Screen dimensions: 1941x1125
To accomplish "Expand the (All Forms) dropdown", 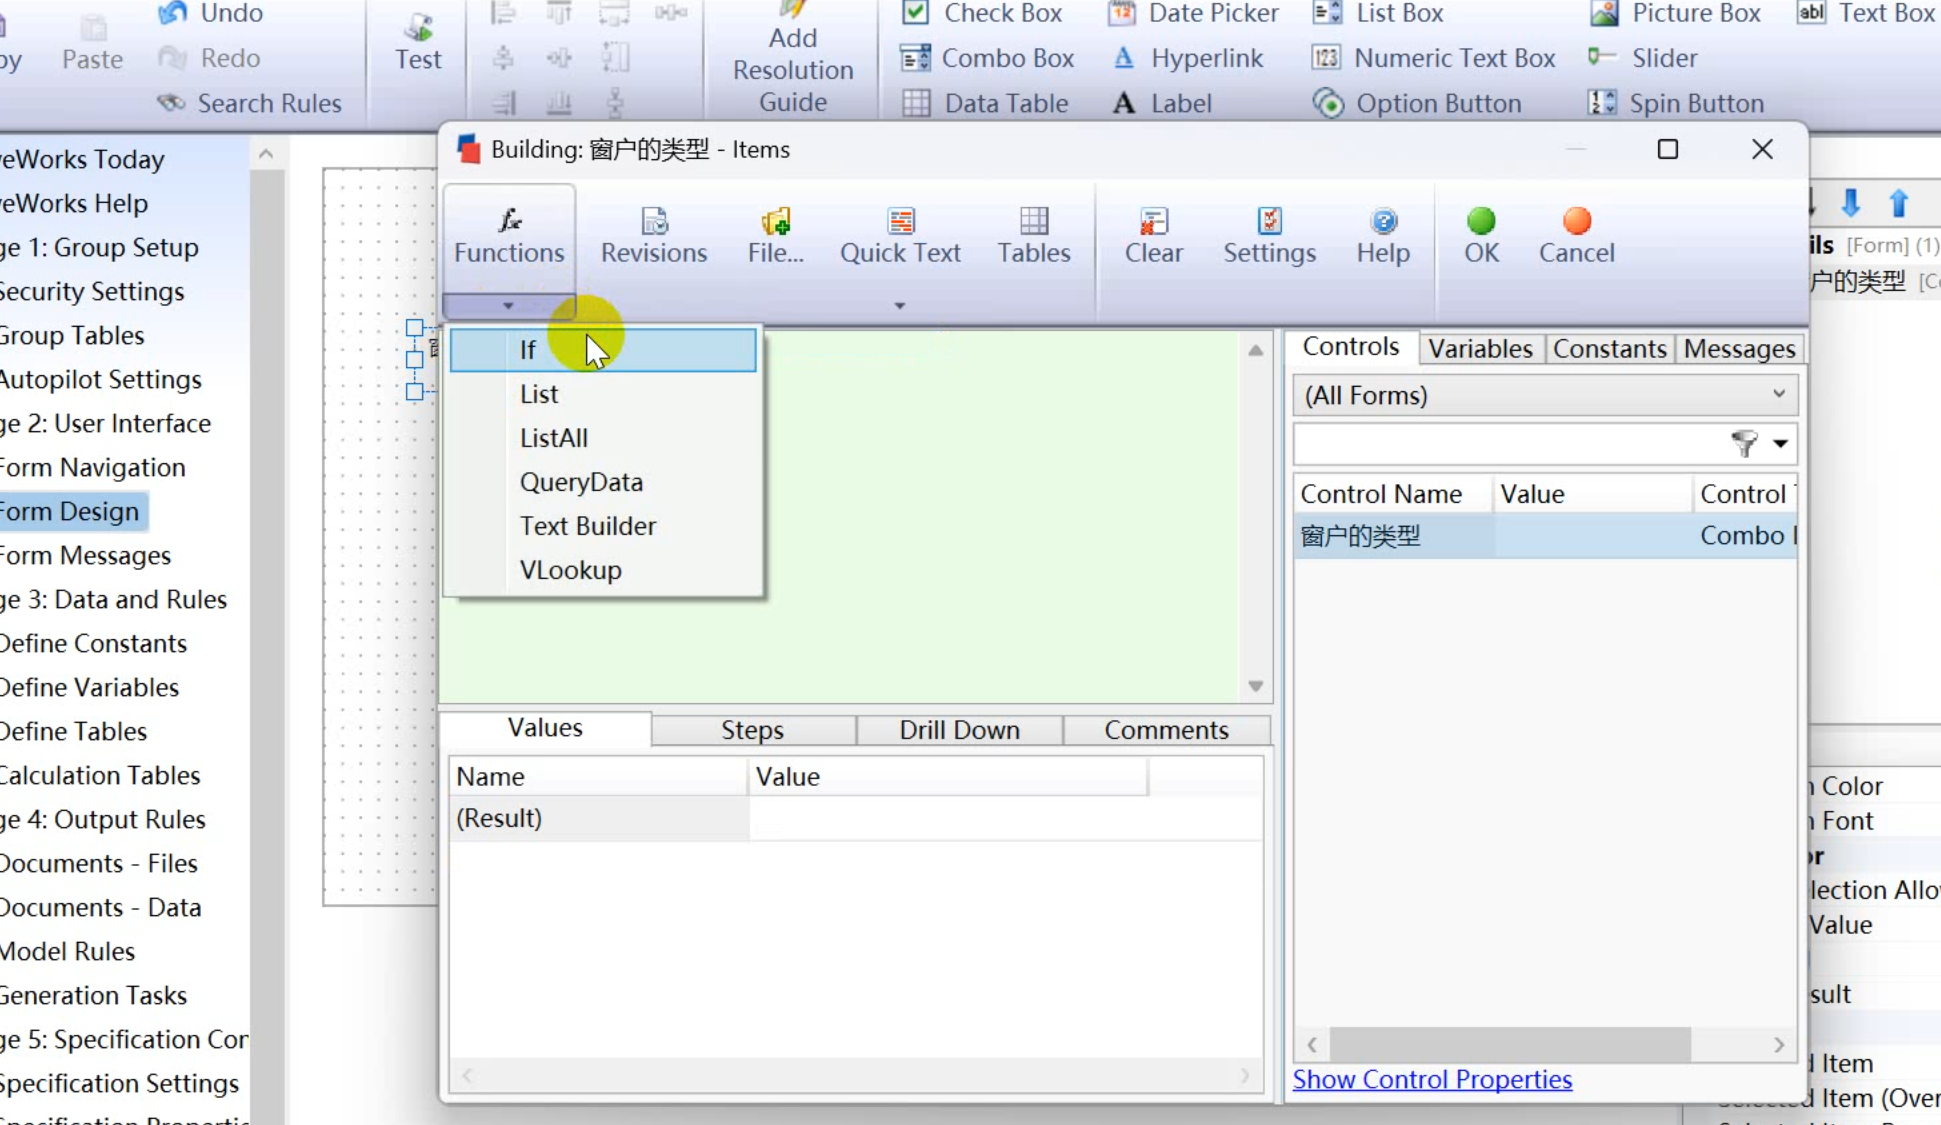I will [x=1778, y=394].
